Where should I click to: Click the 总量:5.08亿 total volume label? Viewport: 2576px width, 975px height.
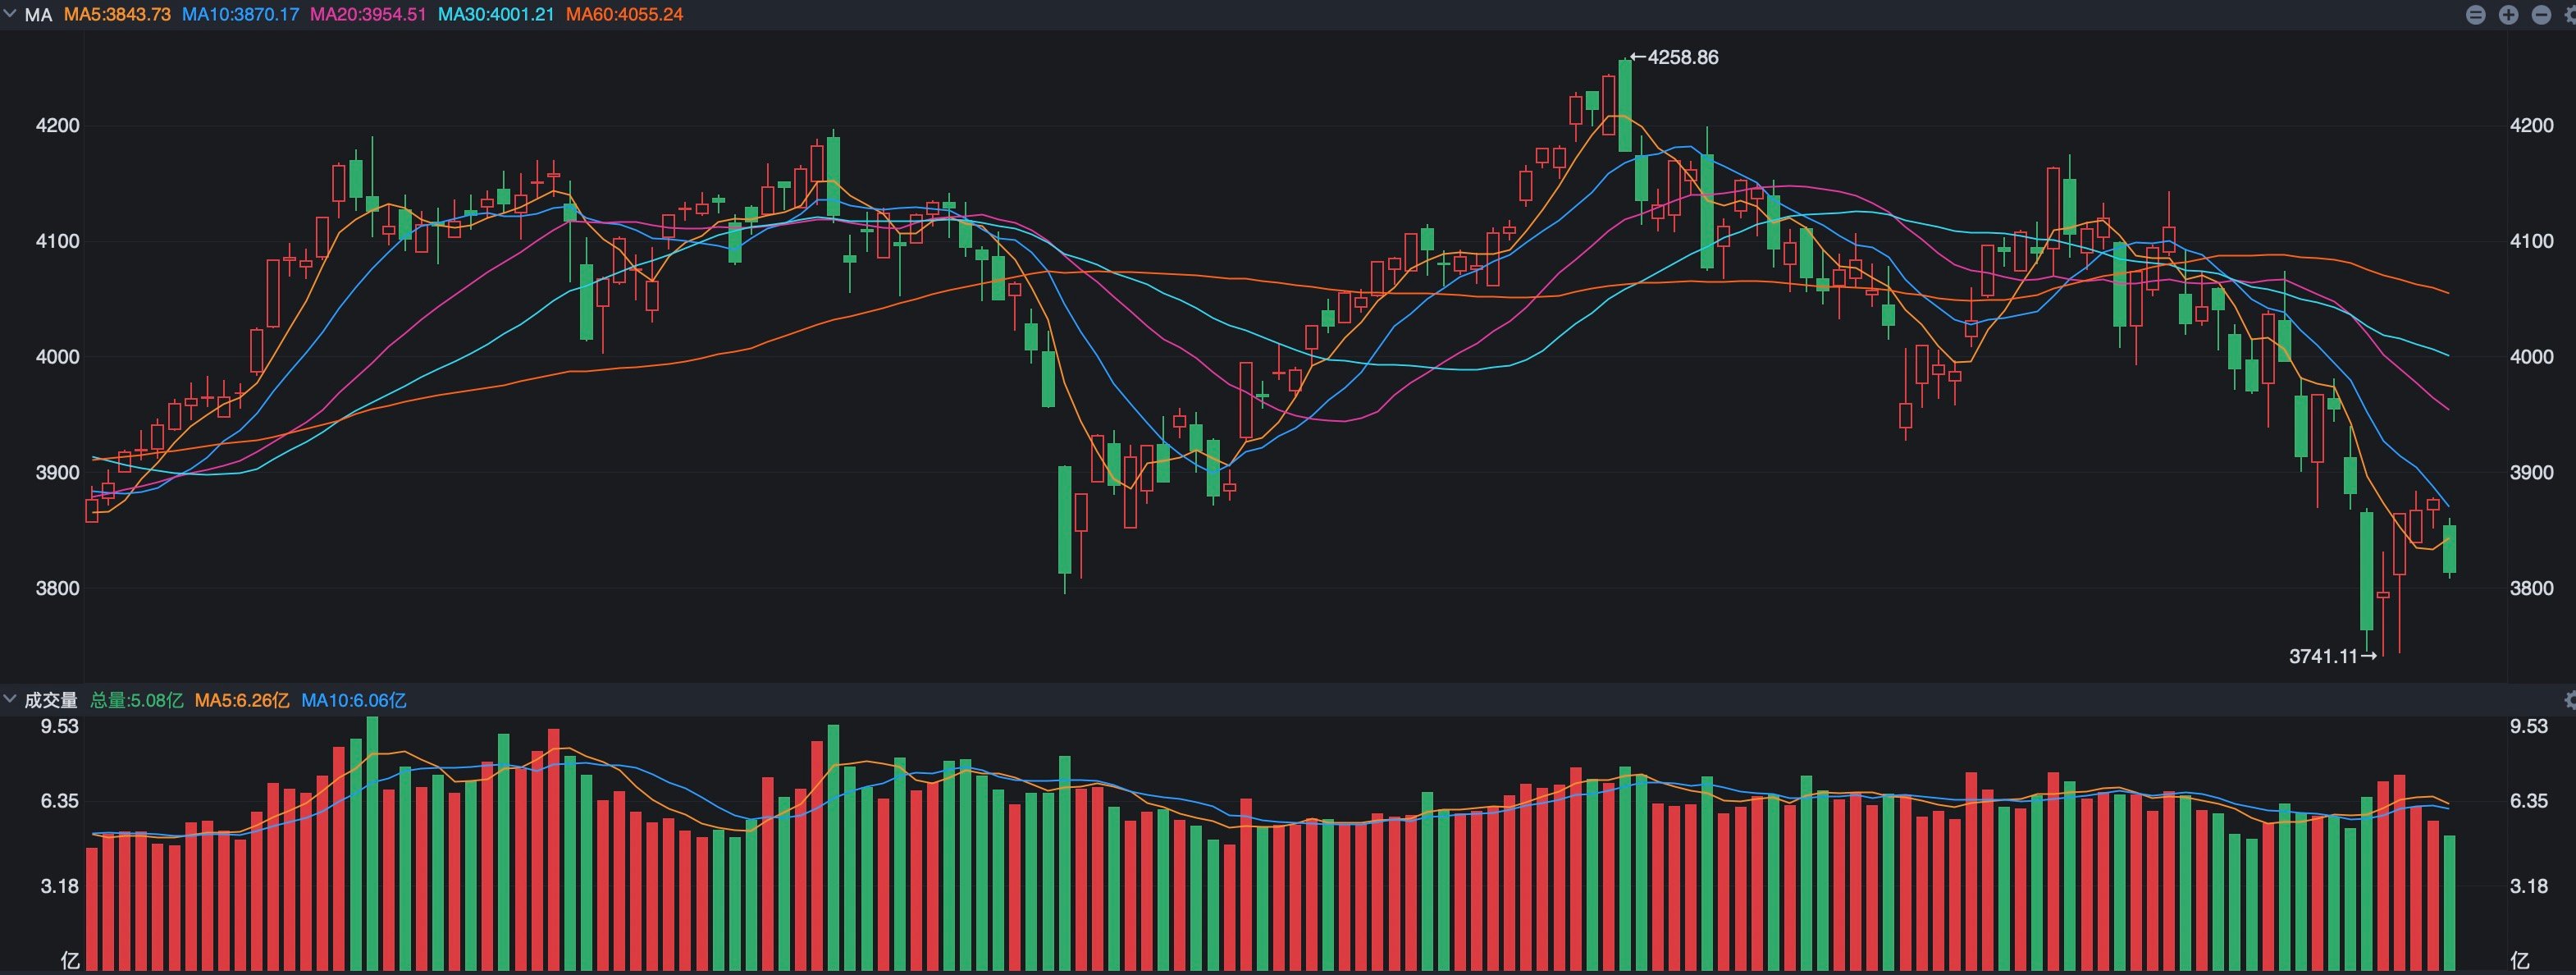click(x=137, y=700)
